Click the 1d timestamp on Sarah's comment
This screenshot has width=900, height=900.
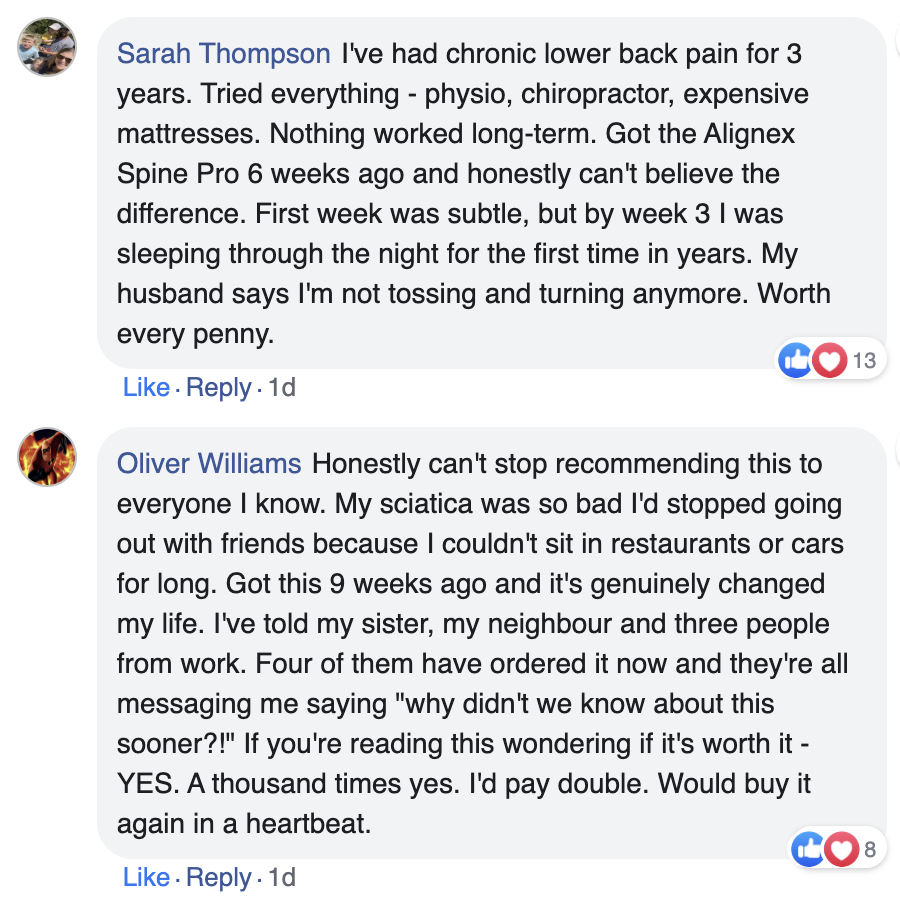282,387
